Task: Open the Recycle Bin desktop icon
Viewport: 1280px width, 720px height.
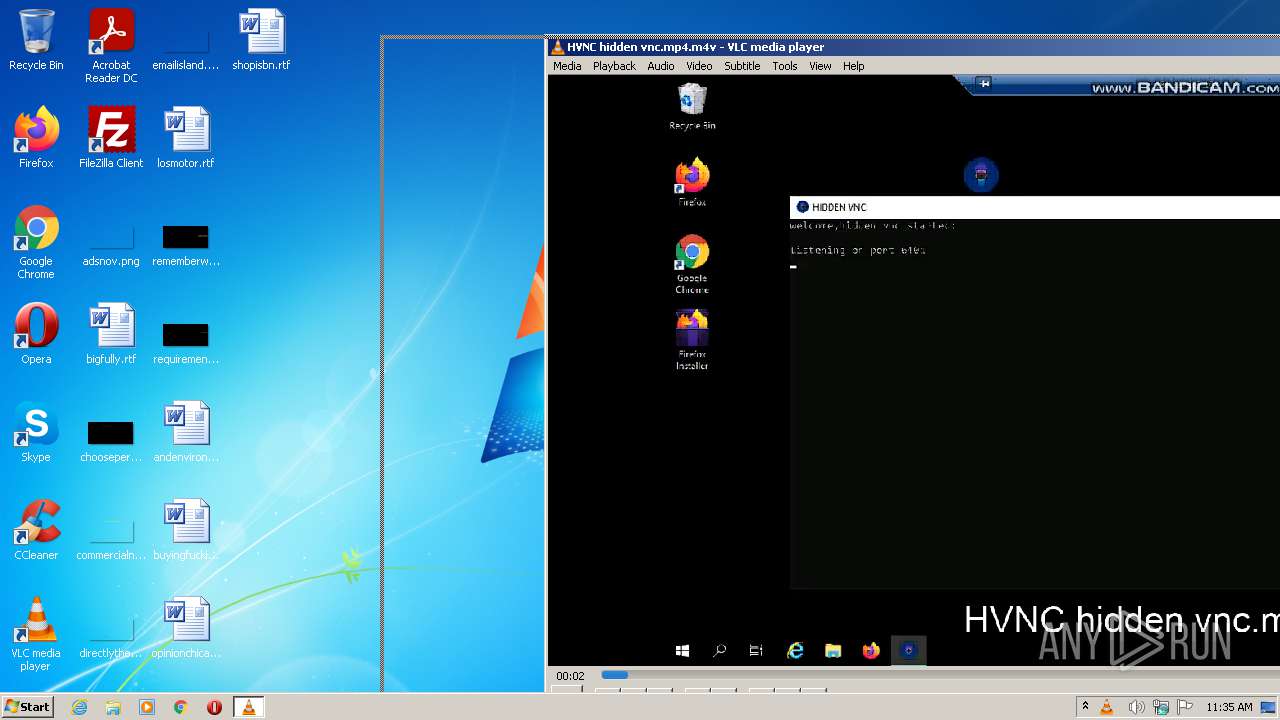Action: (x=36, y=40)
